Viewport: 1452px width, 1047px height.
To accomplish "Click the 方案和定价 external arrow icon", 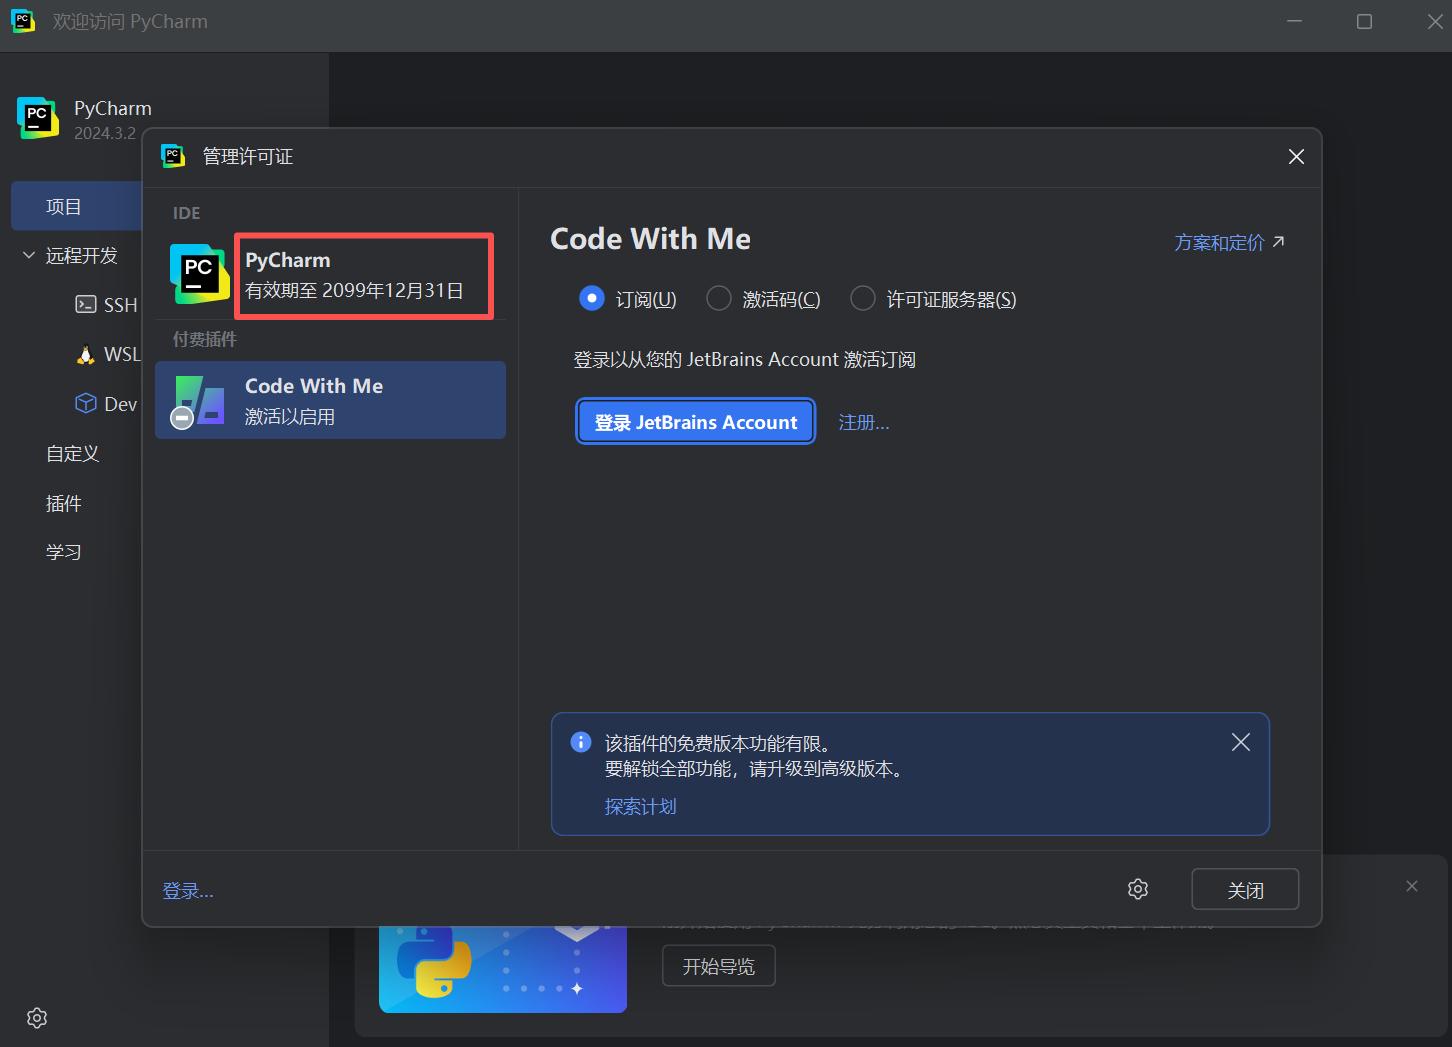I will click(x=1278, y=241).
